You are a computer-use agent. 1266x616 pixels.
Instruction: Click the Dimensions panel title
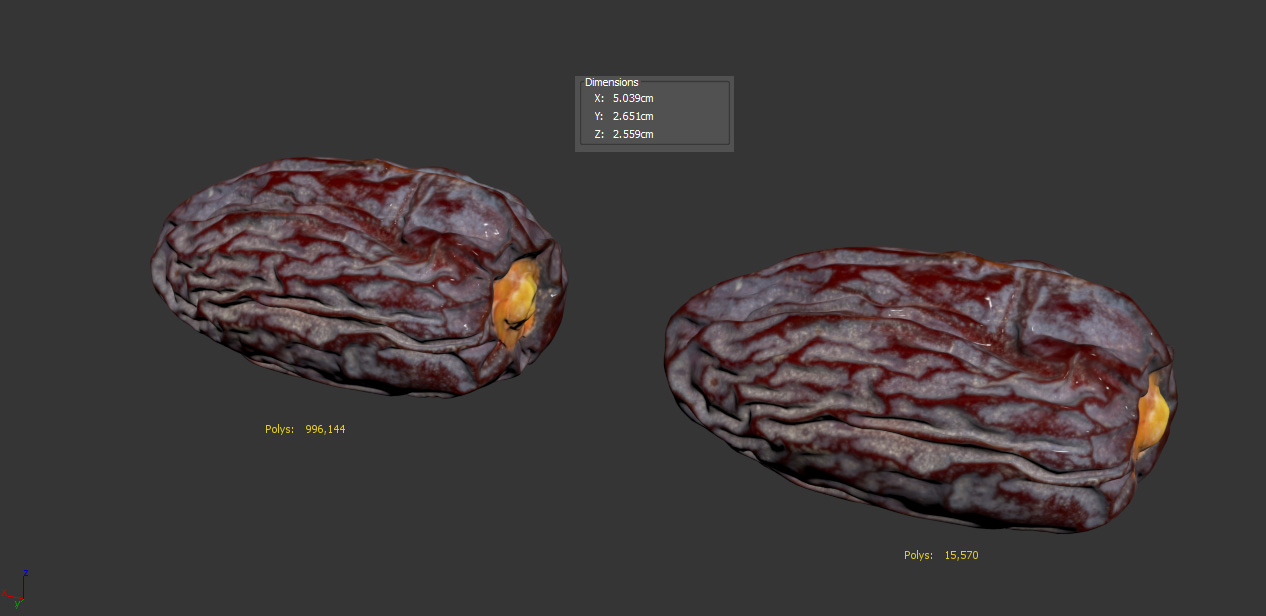[611, 82]
